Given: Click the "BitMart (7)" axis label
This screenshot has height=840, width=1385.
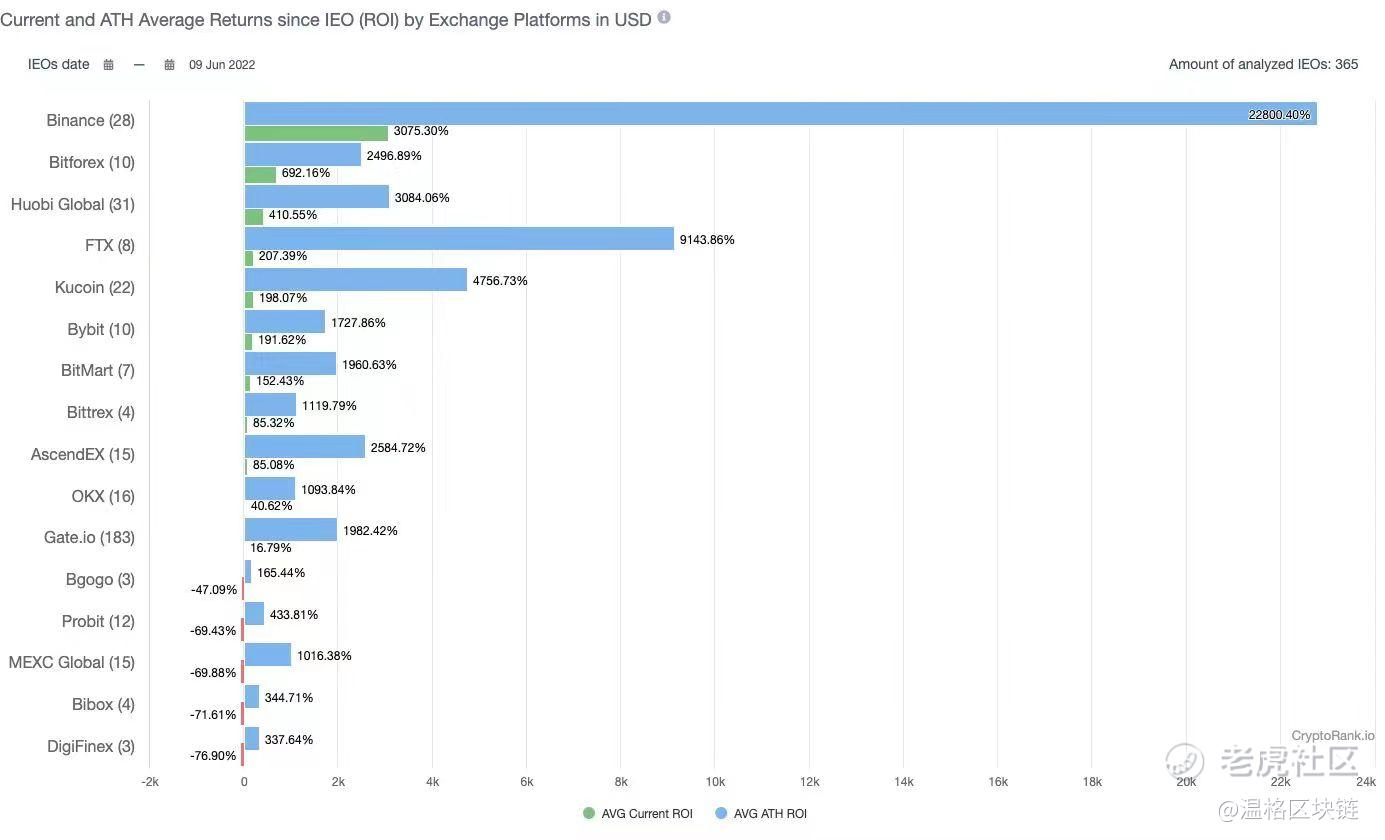Looking at the screenshot, I should point(98,371).
